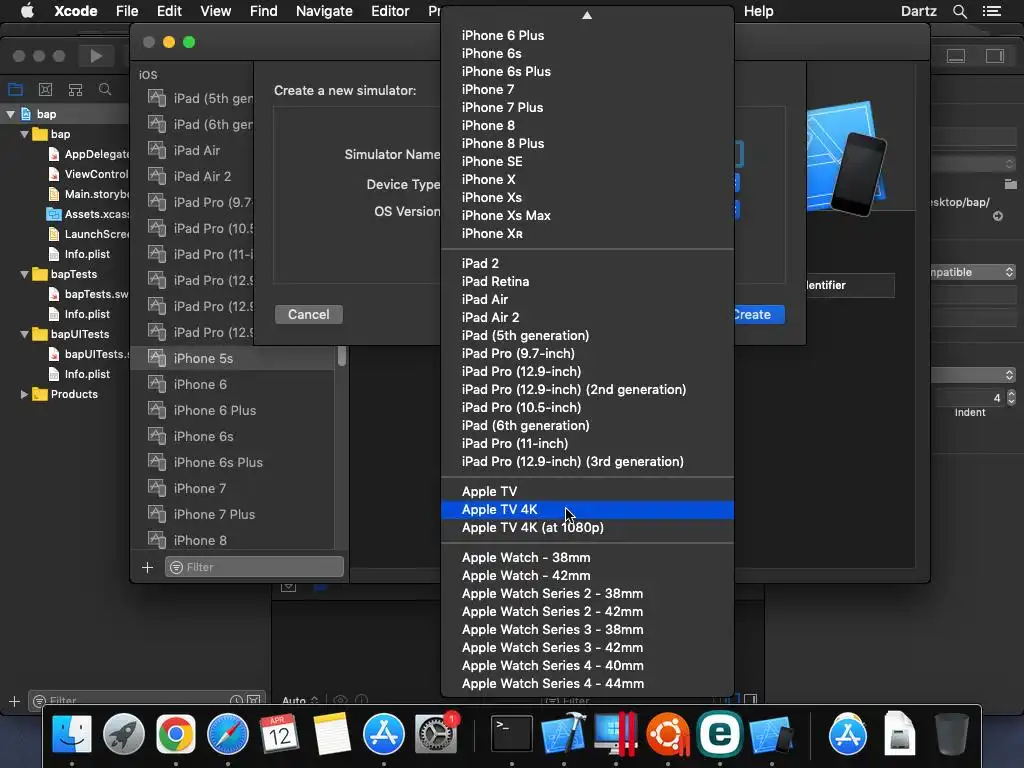Show the source control navigator icon
The width and height of the screenshot is (1024, 768).
pyautogui.click(x=45, y=89)
